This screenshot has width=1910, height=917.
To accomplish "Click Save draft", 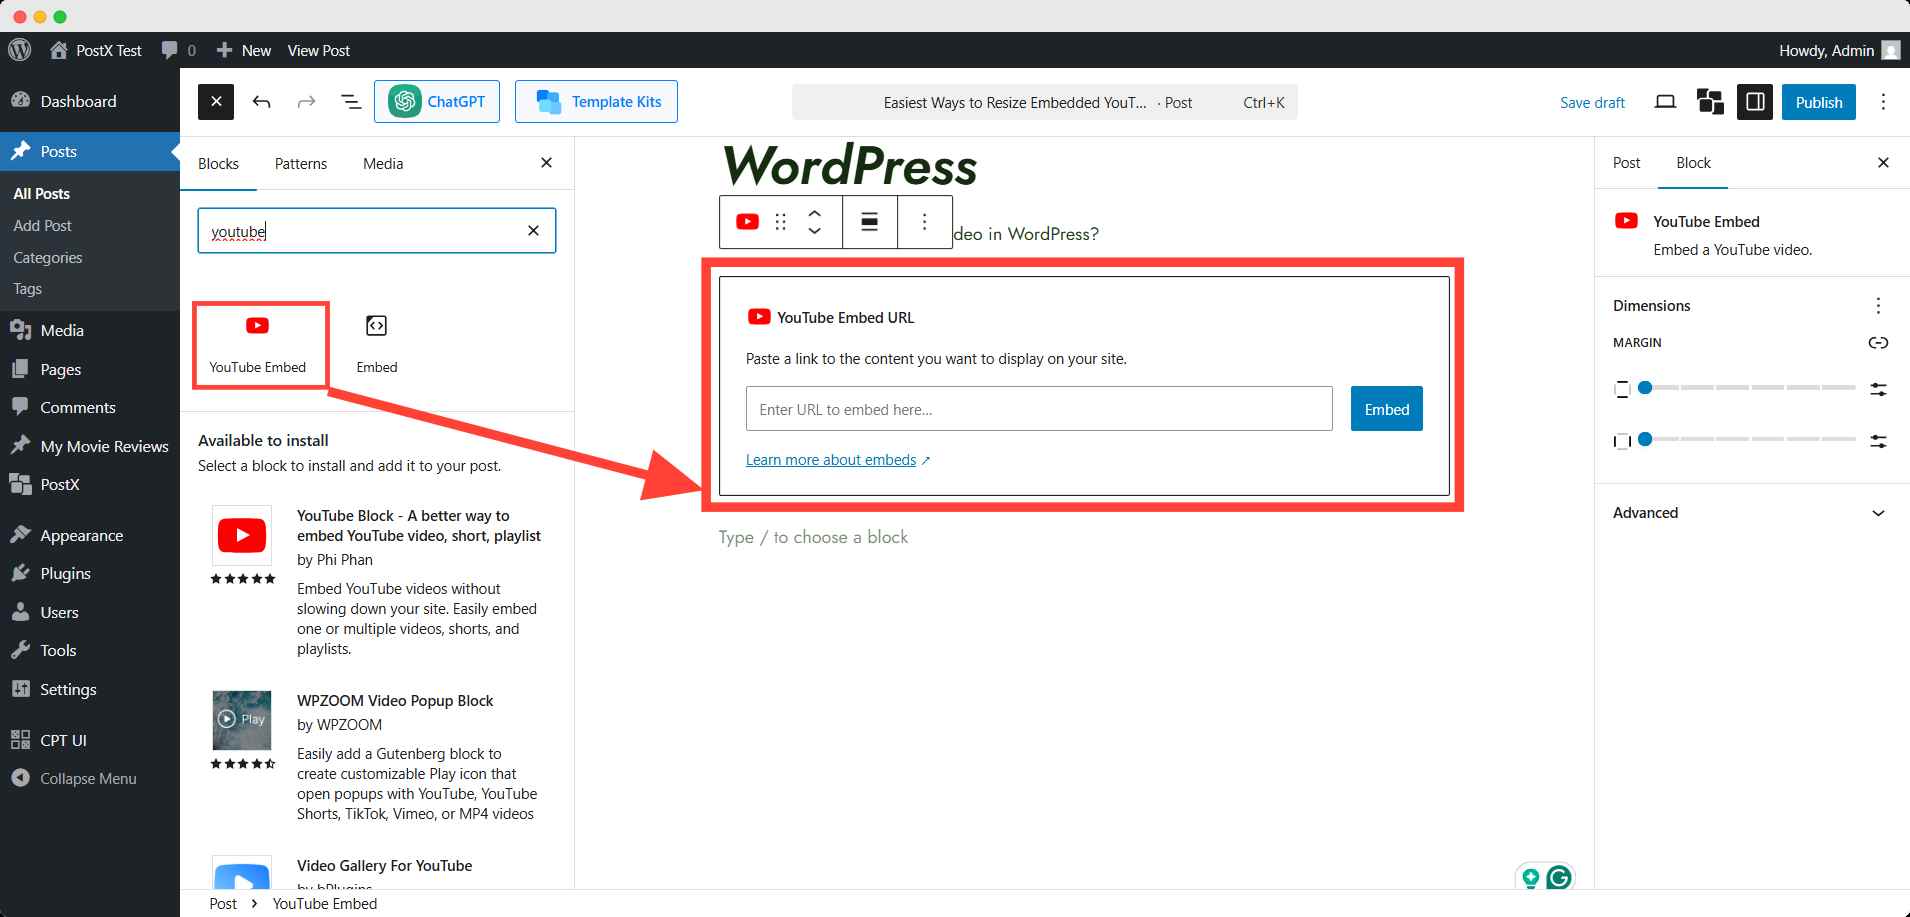I will 1592,102.
